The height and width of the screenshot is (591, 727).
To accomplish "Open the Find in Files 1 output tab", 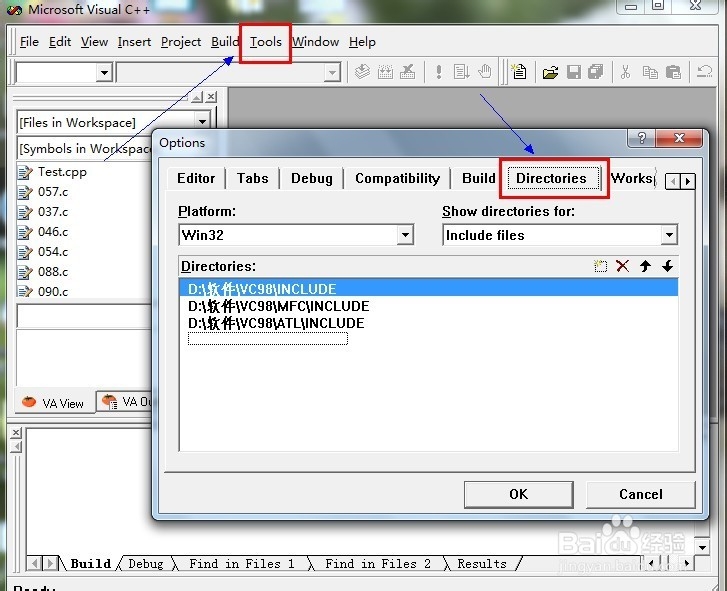I will (x=242, y=564).
